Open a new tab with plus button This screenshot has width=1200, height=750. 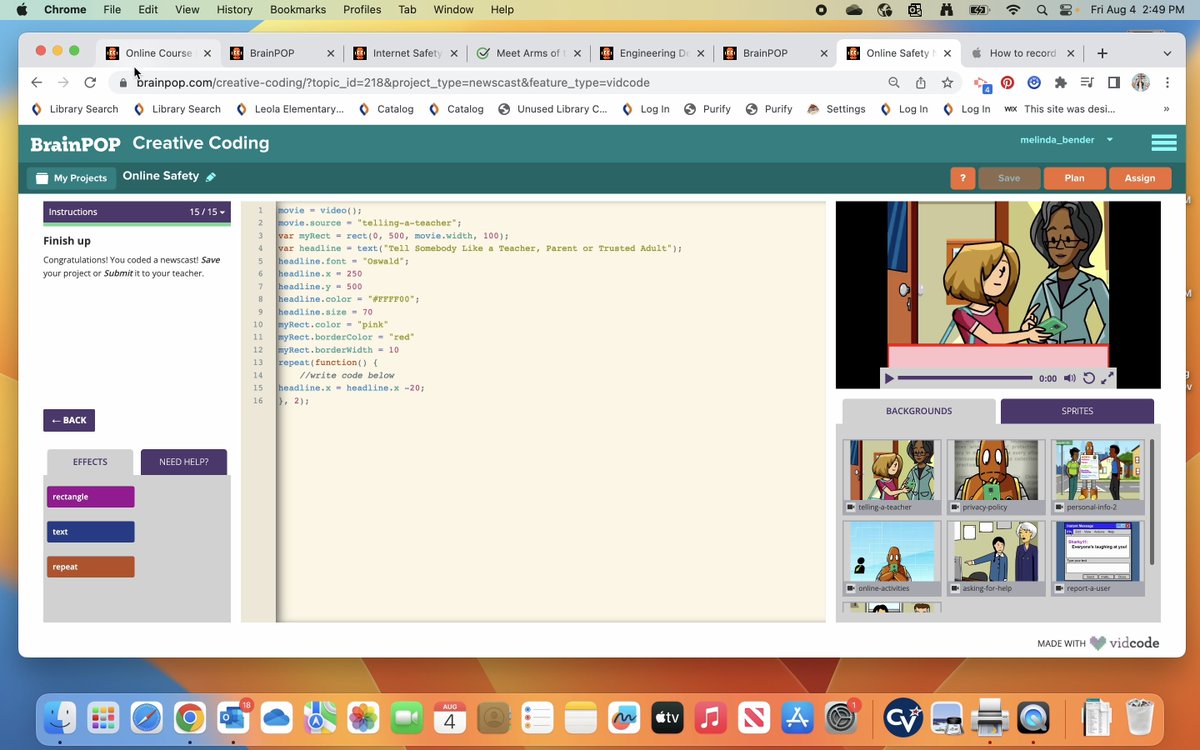pos(1102,53)
